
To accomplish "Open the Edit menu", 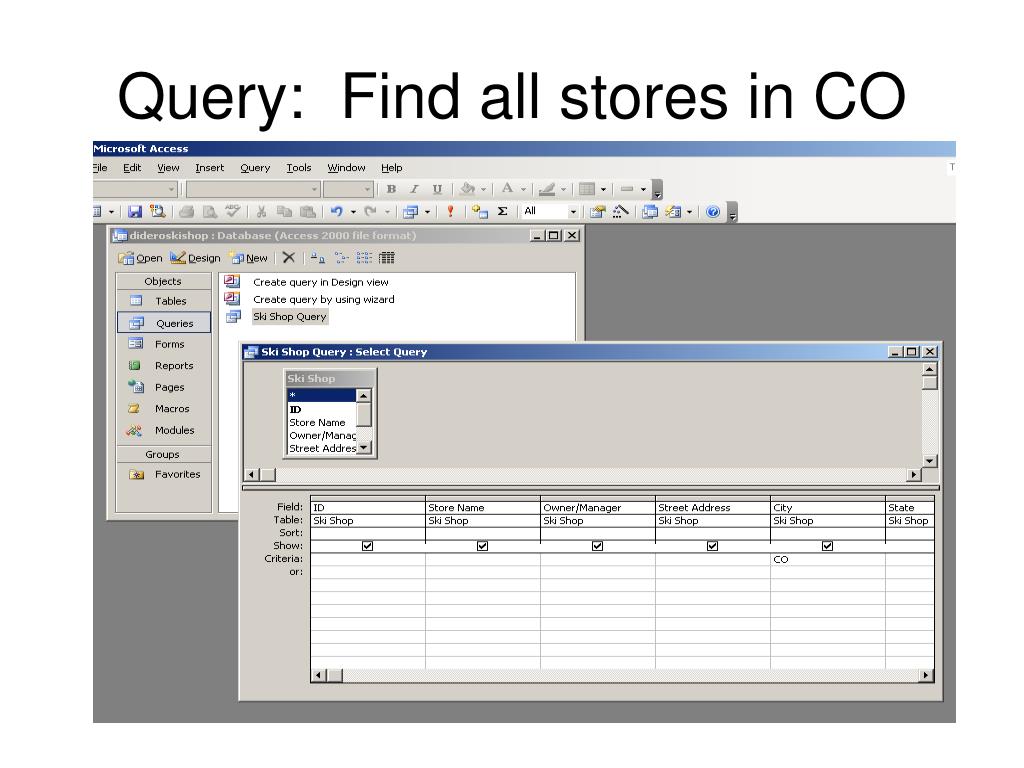I will [132, 168].
